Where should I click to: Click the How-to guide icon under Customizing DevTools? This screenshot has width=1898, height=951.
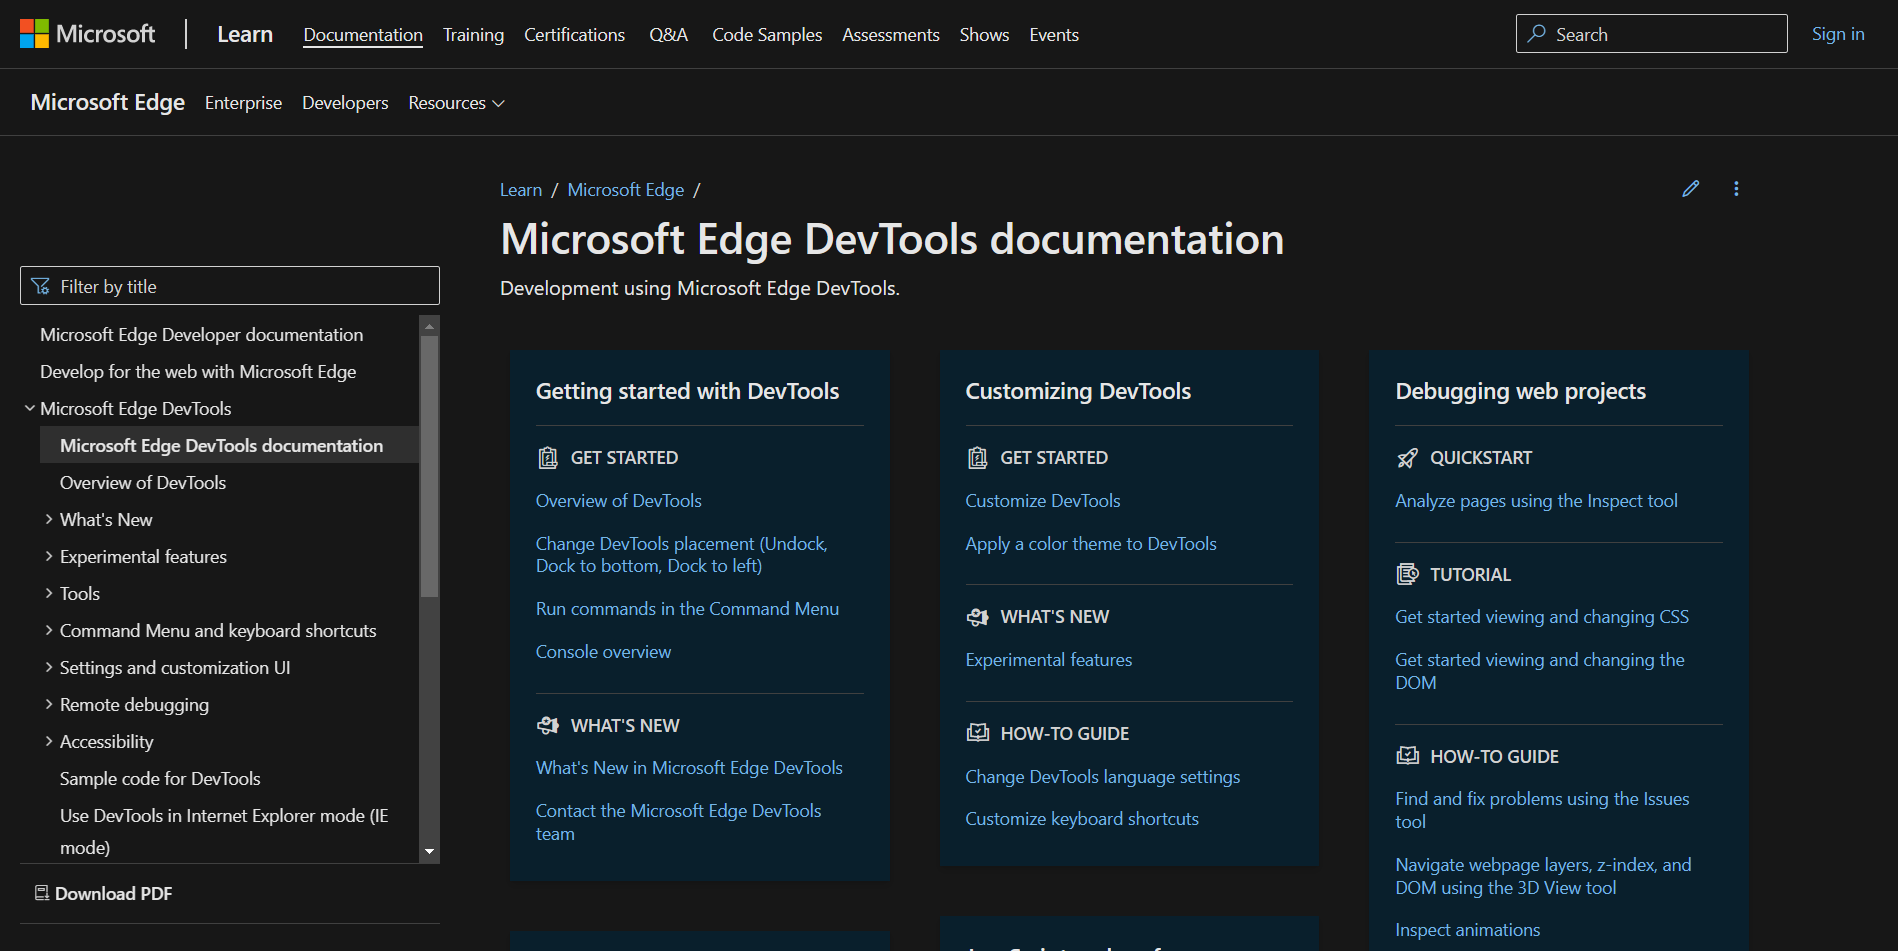pos(977,733)
